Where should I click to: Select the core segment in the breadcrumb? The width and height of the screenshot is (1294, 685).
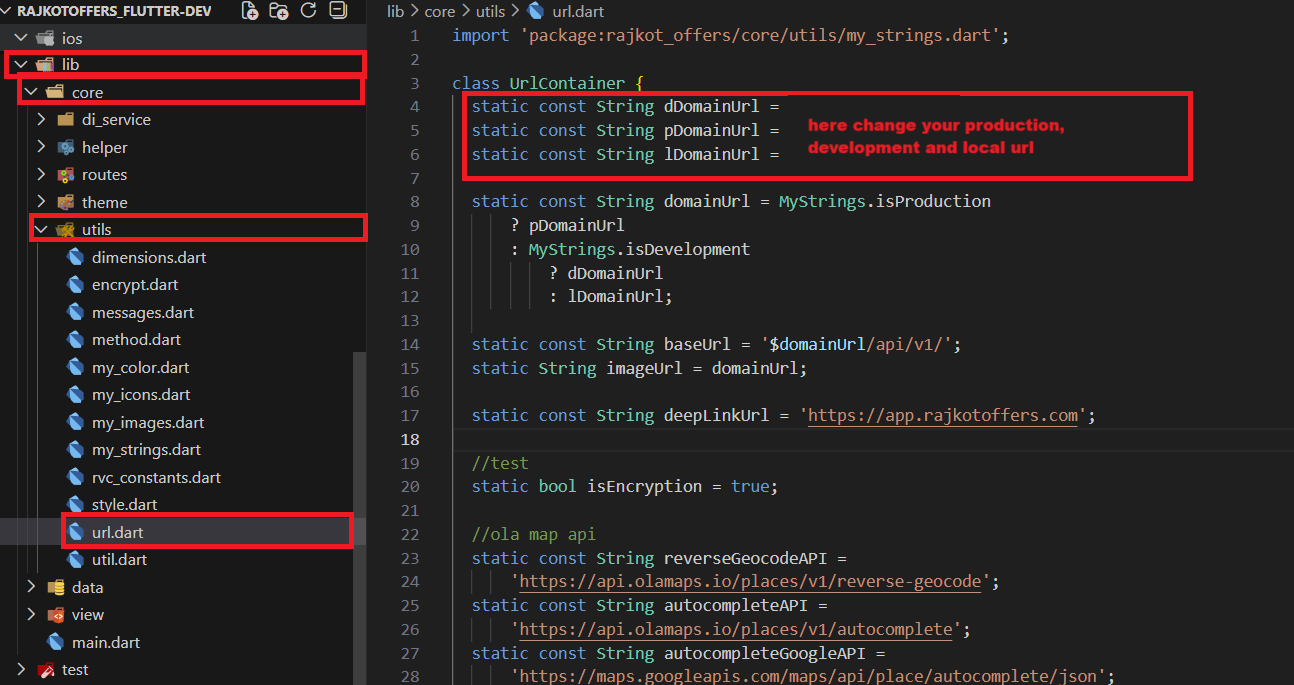coord(440,12)
